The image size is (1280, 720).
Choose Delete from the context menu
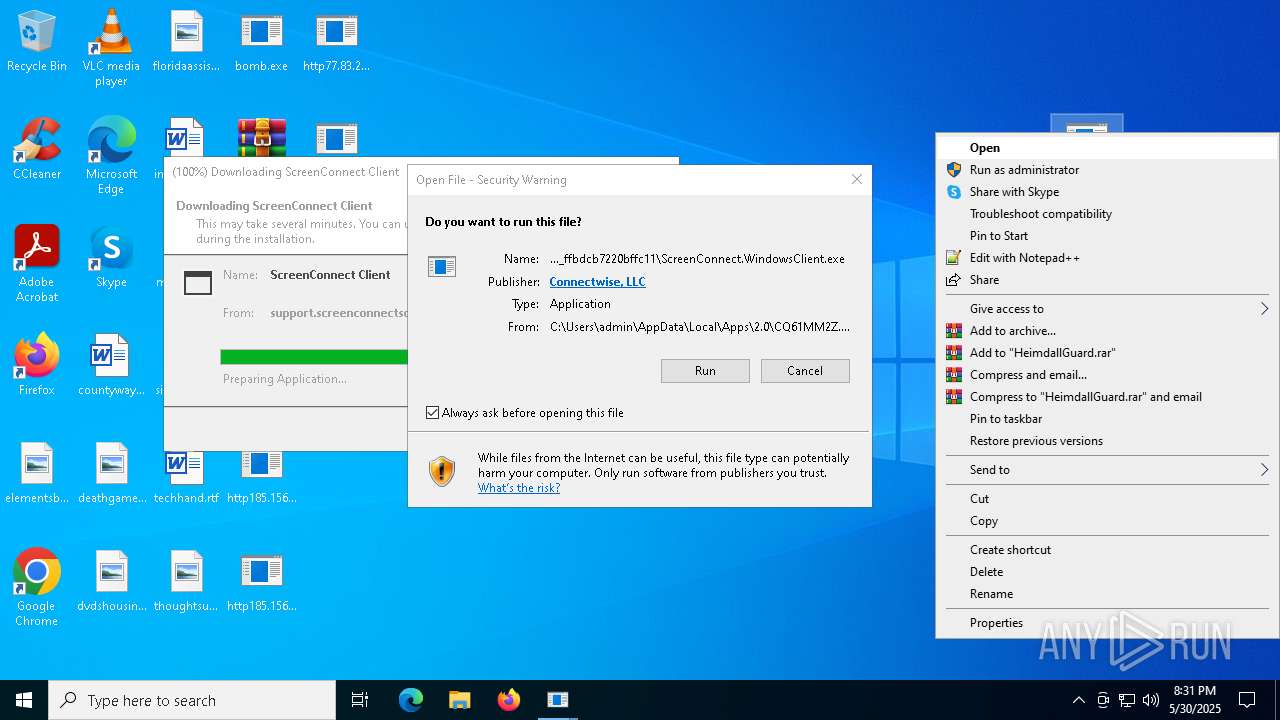[1107, 572]
